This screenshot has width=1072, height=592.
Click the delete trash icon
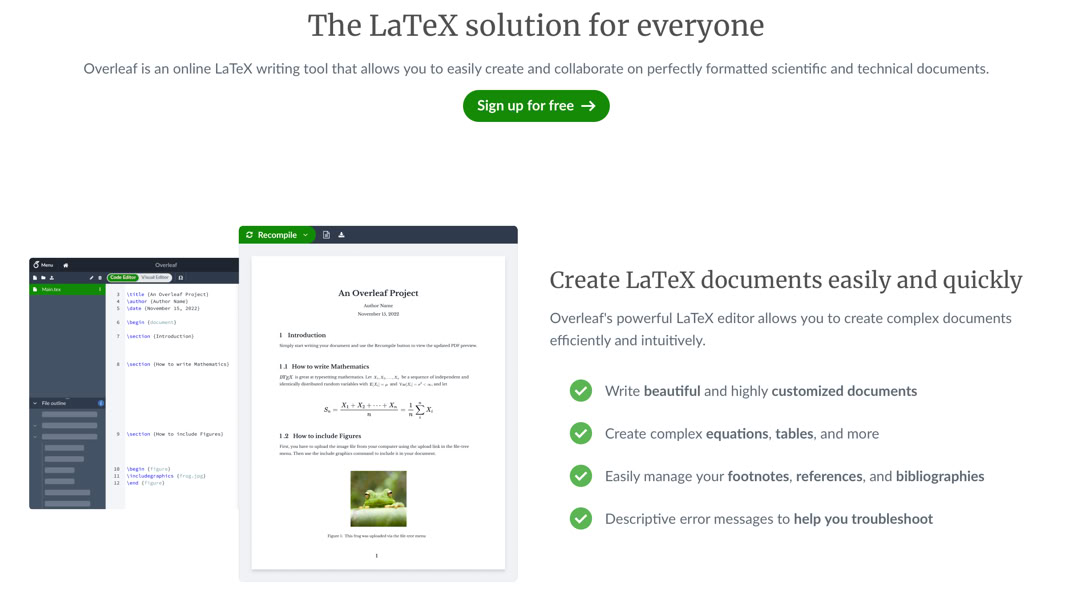pyautogui.click(x=99, y=278)
